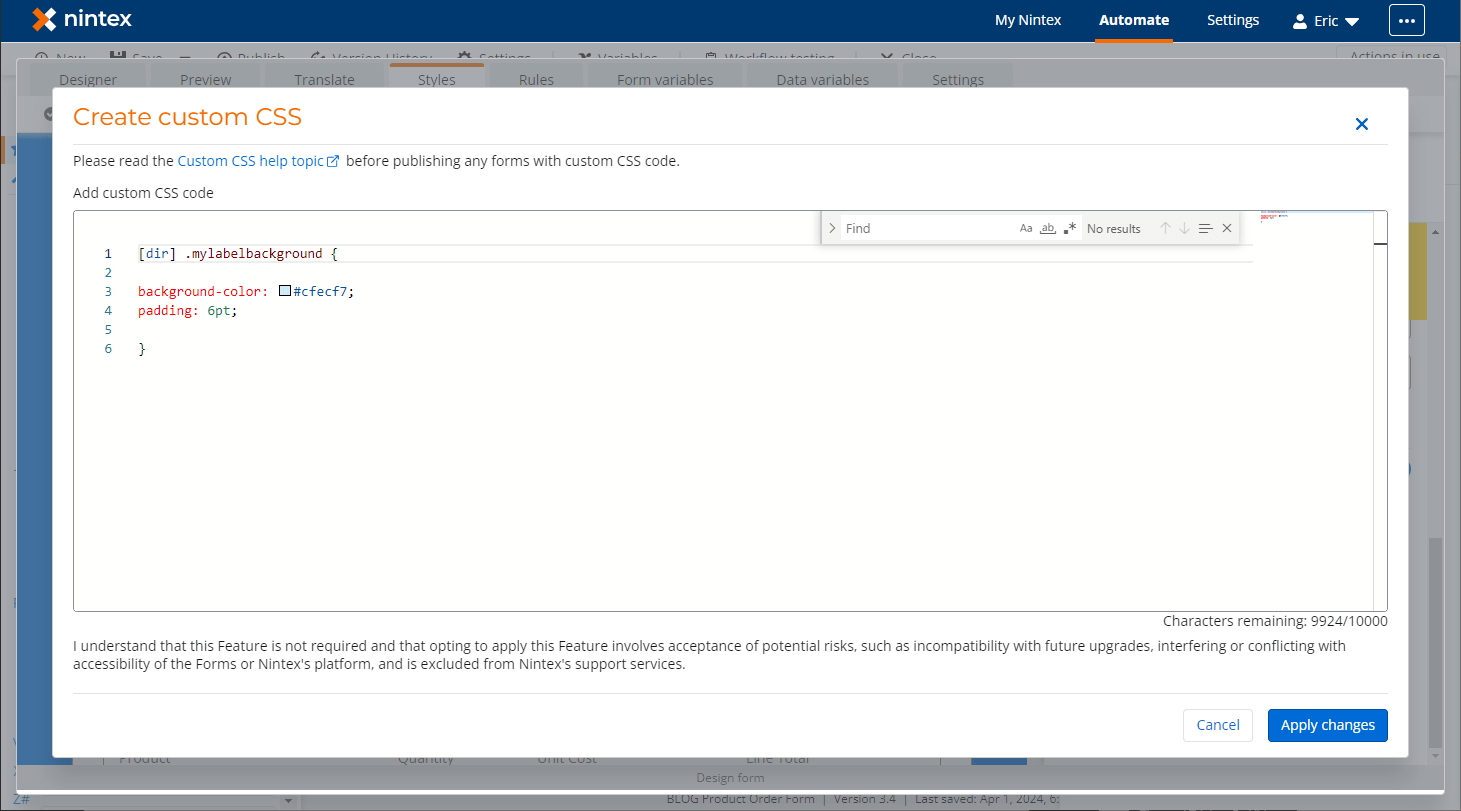Click the Nintex logo icon
Image resolution: width=1461 pixels, height=811 pixels.
pos(42,19)
